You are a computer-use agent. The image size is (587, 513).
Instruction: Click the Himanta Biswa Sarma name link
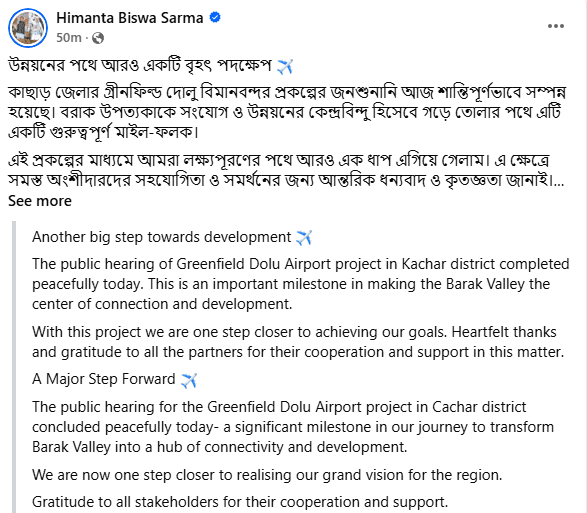click(x=130, y=18)
